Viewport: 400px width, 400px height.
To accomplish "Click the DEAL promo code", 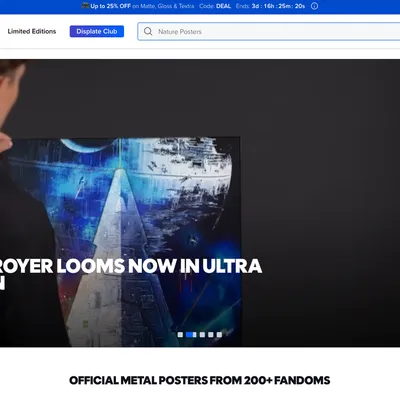I will (223, 6).
